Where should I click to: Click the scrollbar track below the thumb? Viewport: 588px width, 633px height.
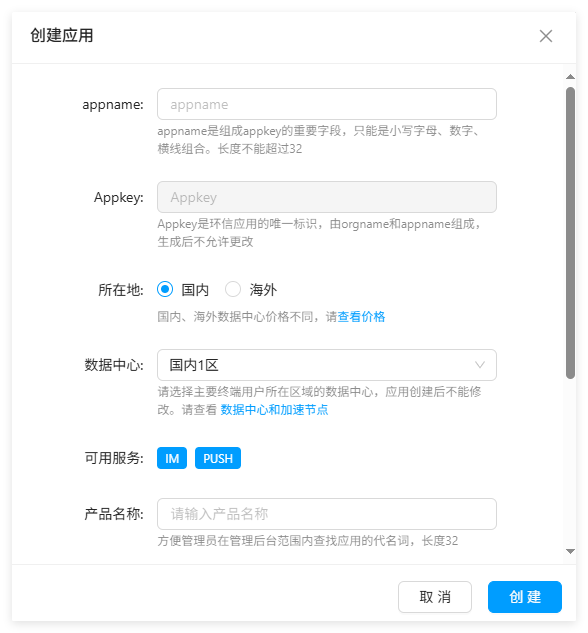(x=570, y=463)
